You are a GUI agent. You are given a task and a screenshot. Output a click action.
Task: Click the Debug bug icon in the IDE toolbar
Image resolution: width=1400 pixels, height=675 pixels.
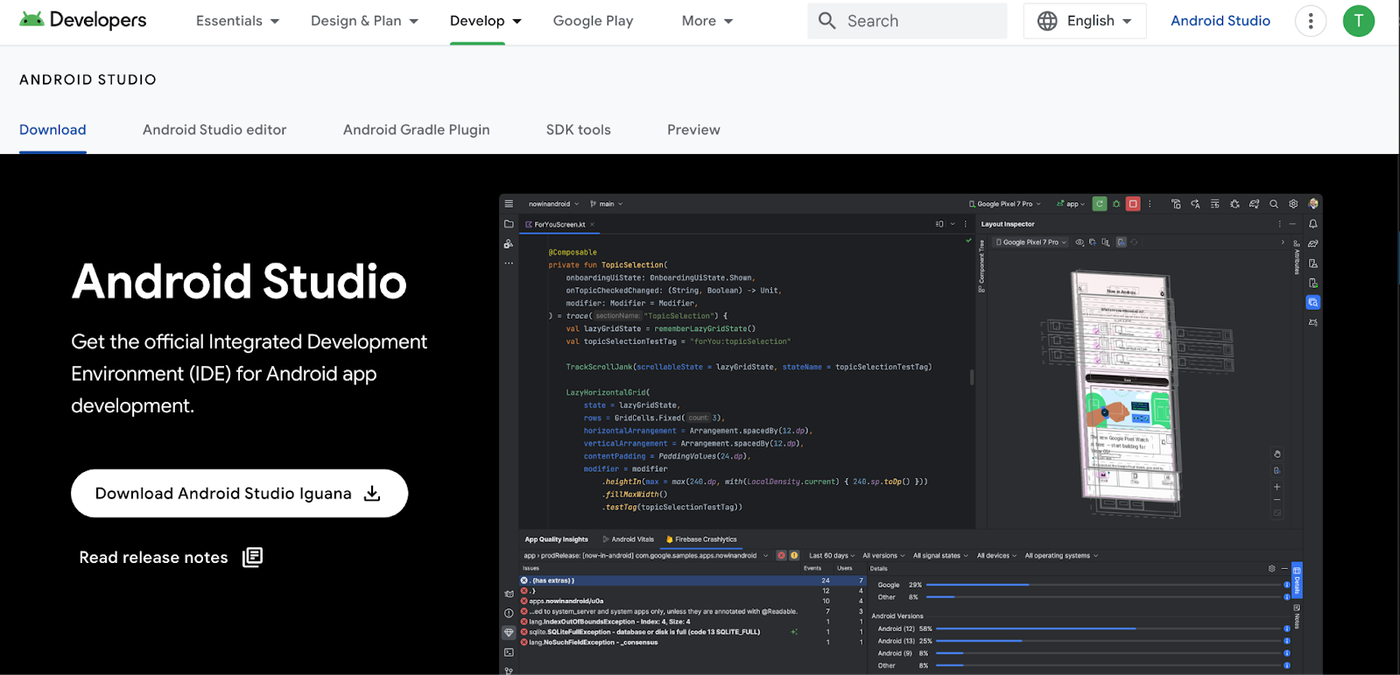pos(1116,204)
